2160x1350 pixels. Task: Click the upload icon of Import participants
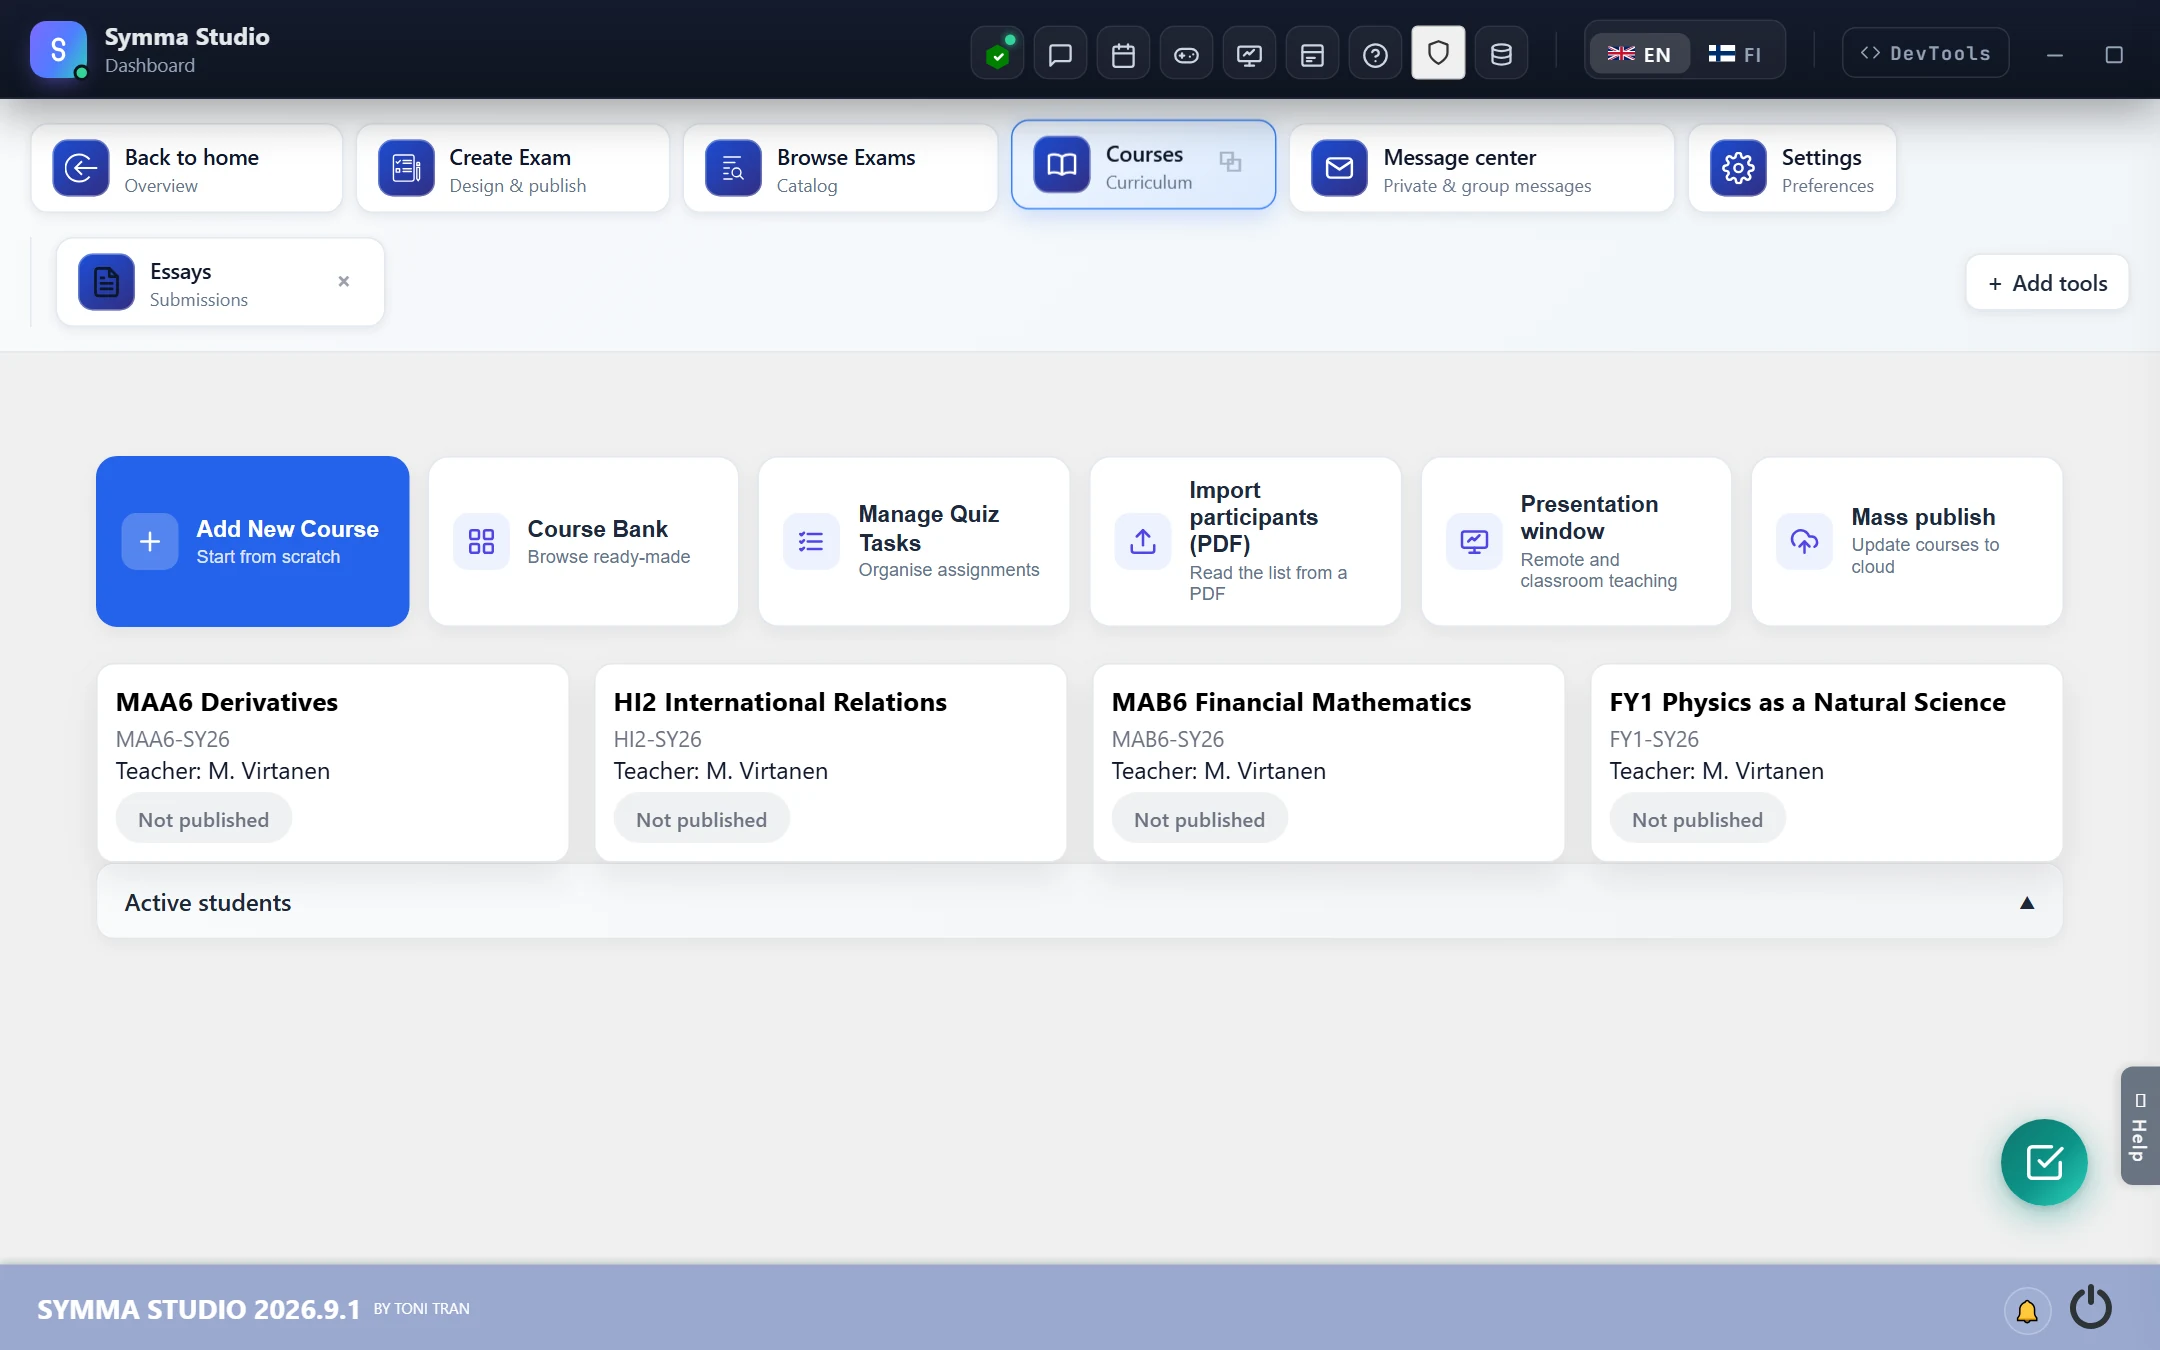pyautogui.click(x=1143, y=542)
